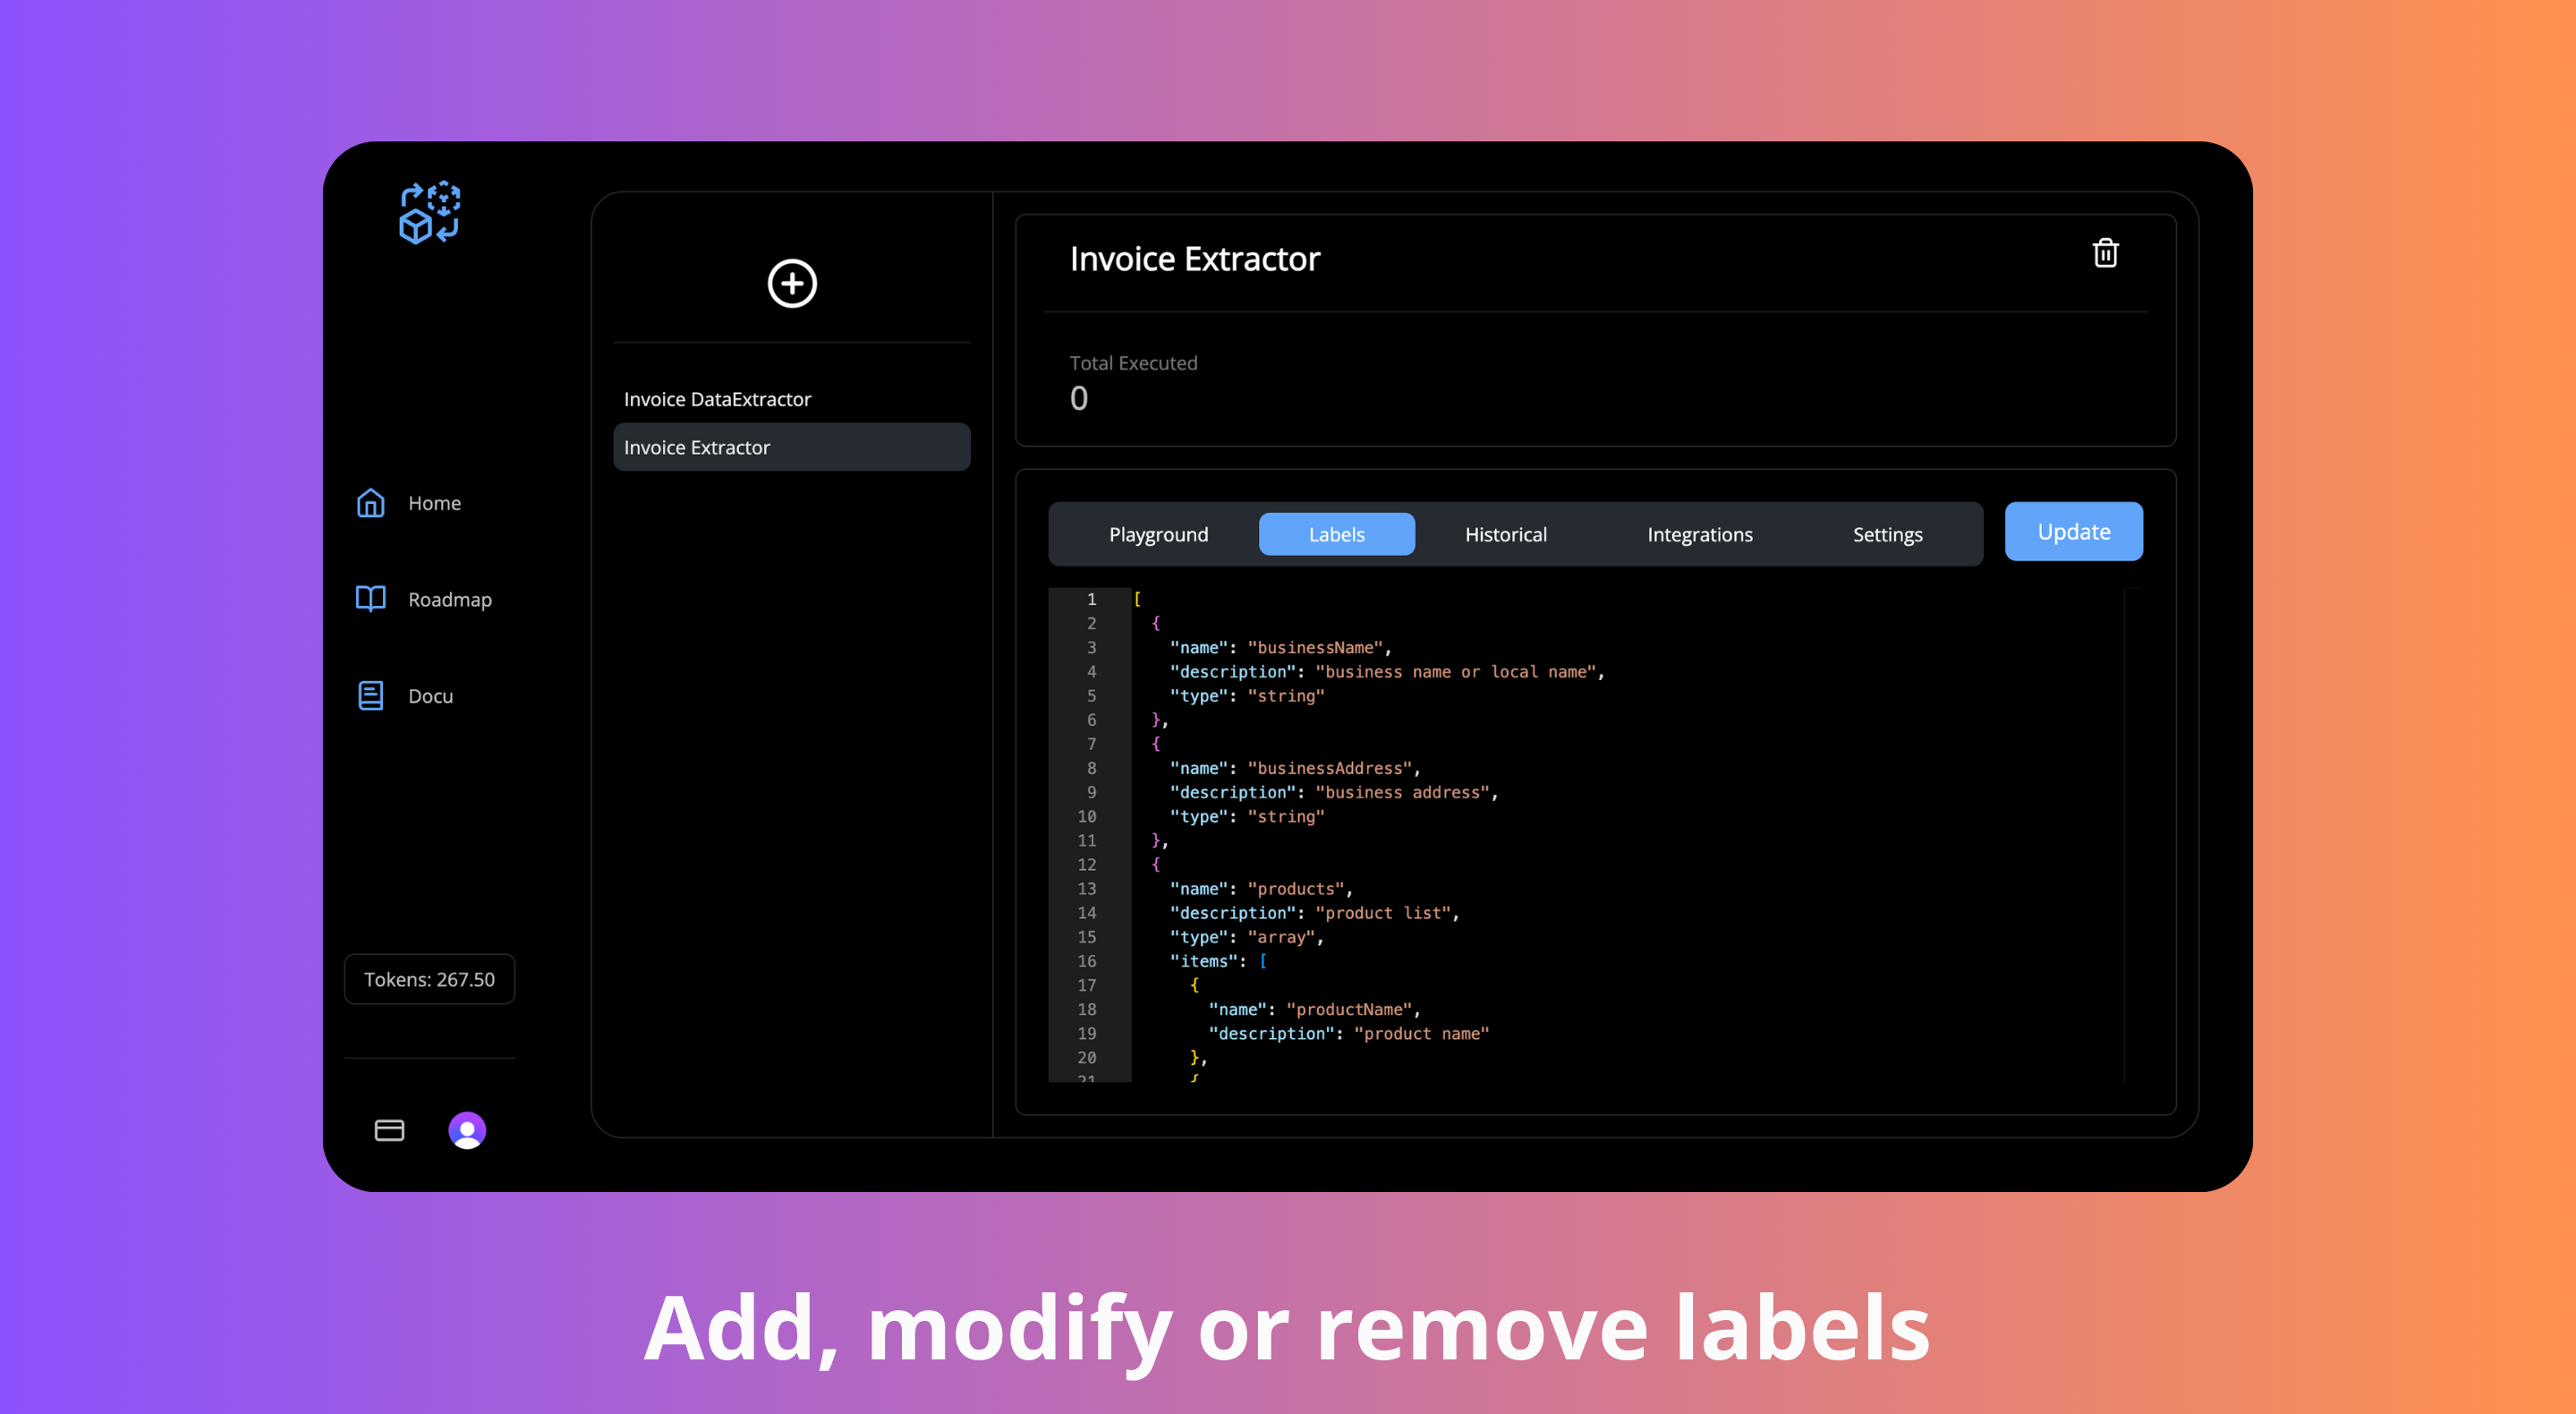Switch to the Playground tab
Screen dimensions: 2576x1414
(1158, 534)
